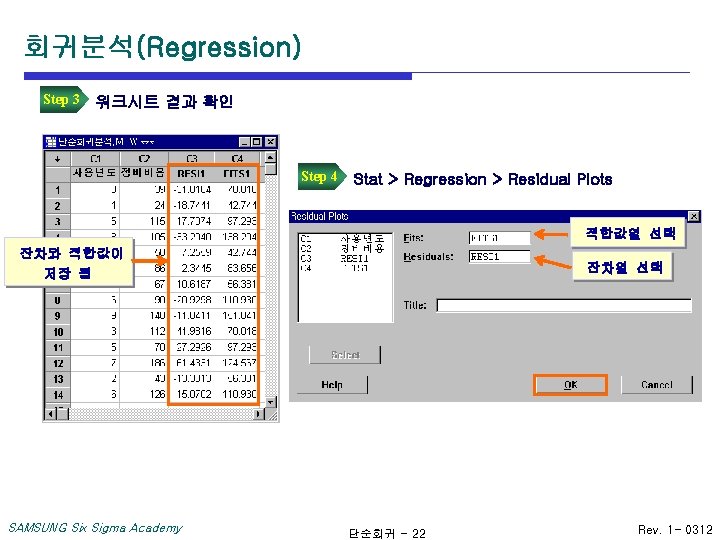Screen dimensions: 720x540
Task: Select the C1 row in the variable list
Action: [x=345, y=238]
